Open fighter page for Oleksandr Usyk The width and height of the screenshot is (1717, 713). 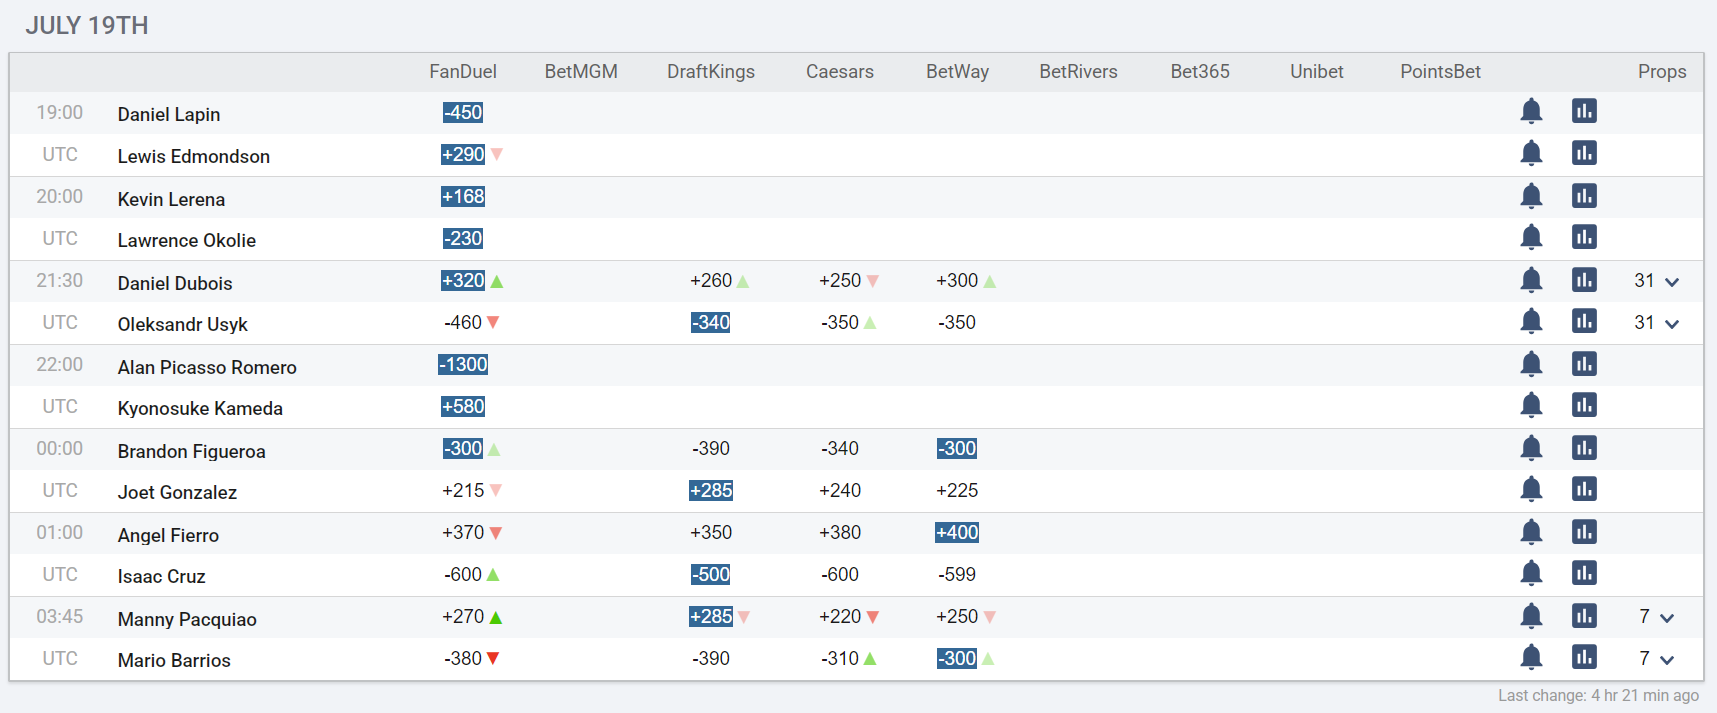[183, 324]
